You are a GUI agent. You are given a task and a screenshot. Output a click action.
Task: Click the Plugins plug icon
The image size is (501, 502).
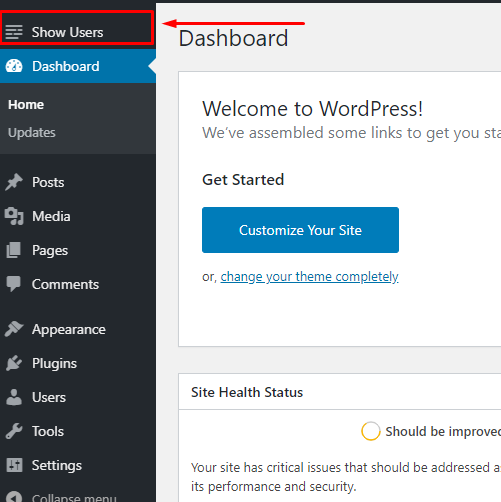point(14,363)
